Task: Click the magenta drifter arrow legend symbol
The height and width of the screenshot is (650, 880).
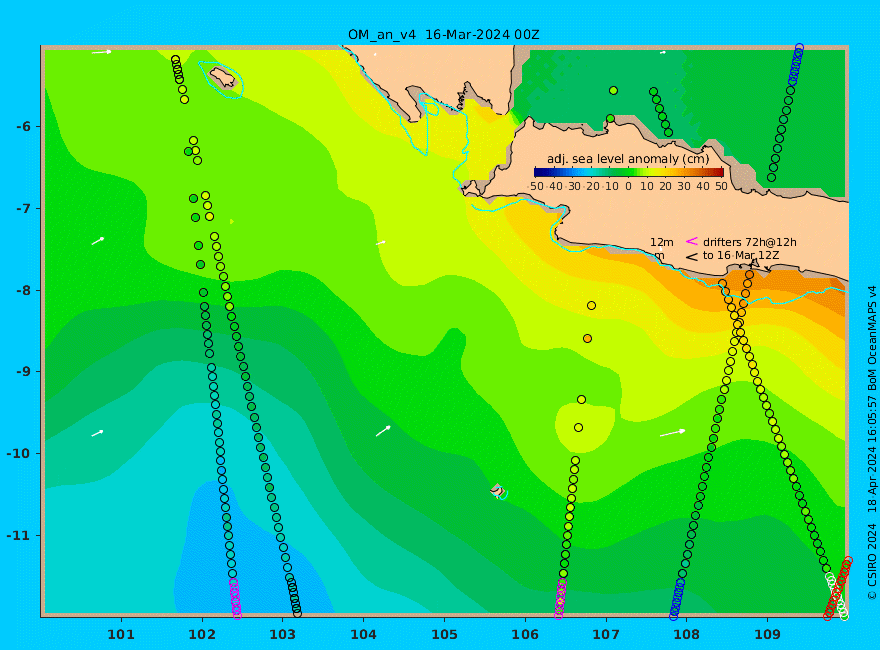Action: pyautogui.click(x=692, y=241)
